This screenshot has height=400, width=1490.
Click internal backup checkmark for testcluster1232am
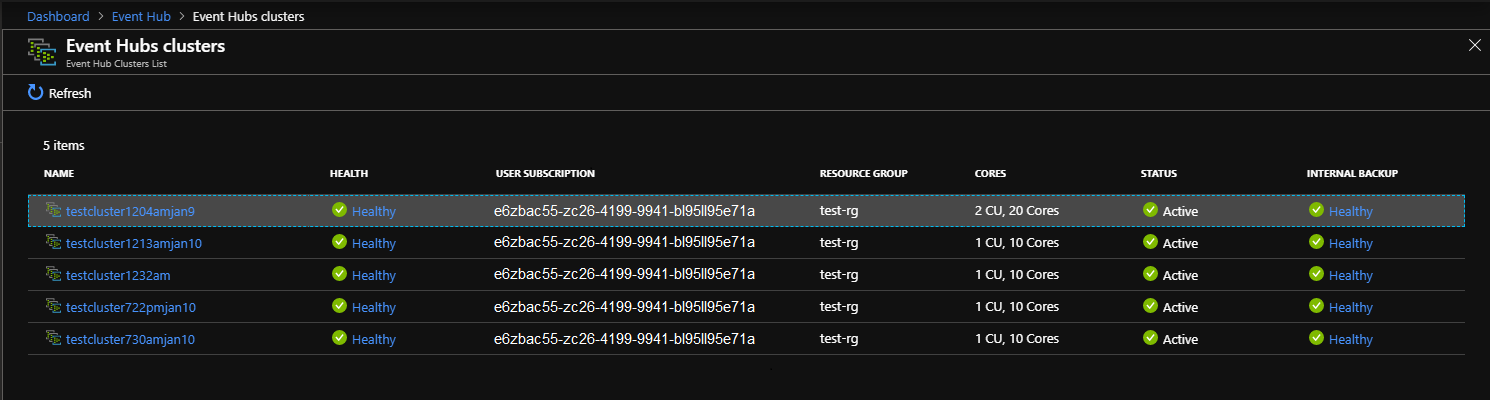pyautogui.click(x=1316, y=275)
